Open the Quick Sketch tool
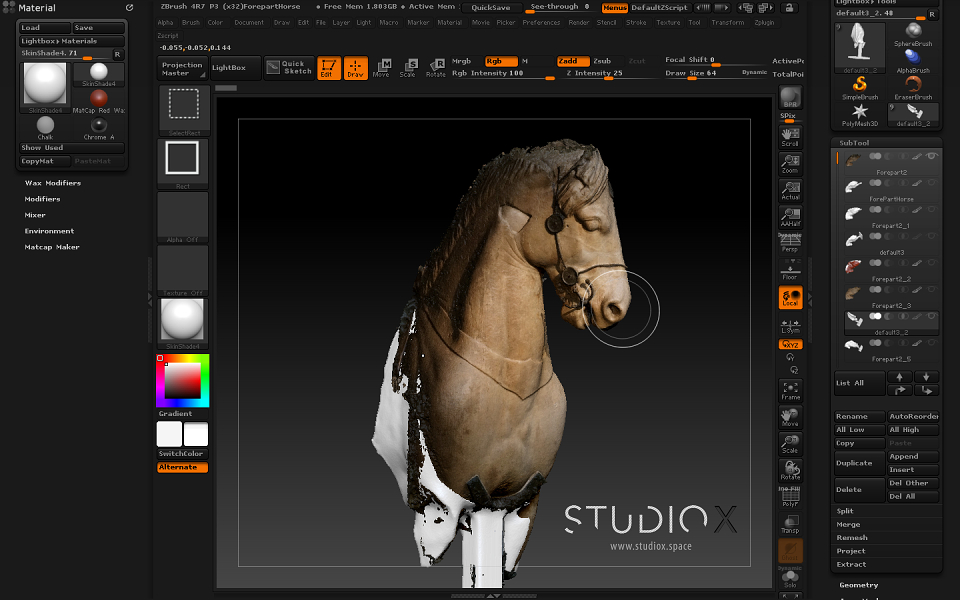Screen dimensions: 960x600 click(290, 68)
